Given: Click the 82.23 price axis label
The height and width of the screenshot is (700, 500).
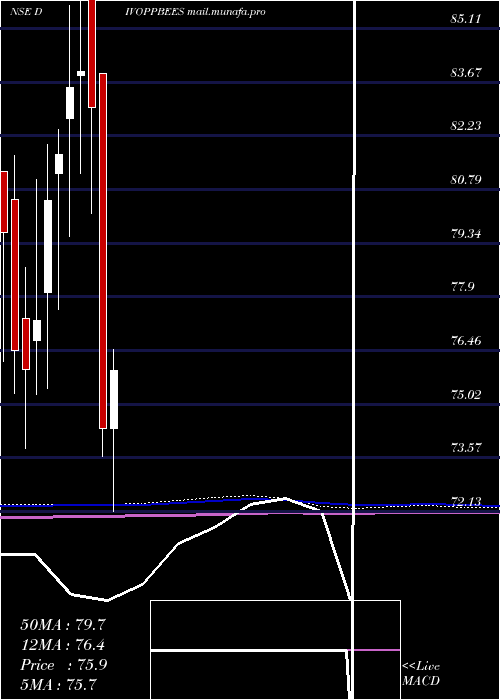Looking at the screenshot, I should 467,126.
